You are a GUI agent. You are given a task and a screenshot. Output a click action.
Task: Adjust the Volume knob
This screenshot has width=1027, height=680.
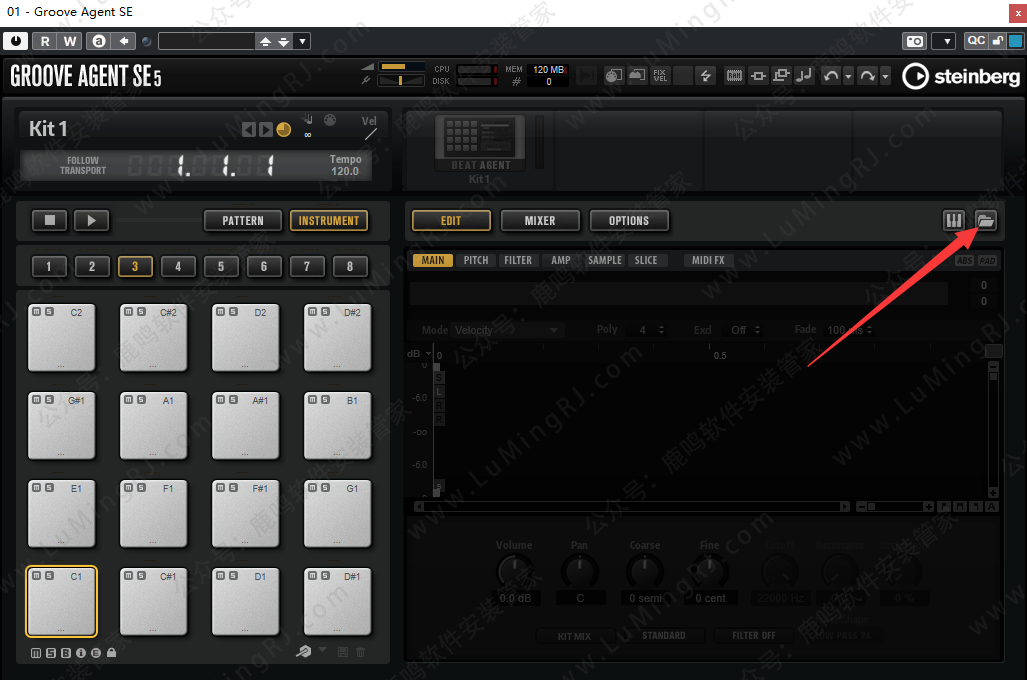point(514,572)
